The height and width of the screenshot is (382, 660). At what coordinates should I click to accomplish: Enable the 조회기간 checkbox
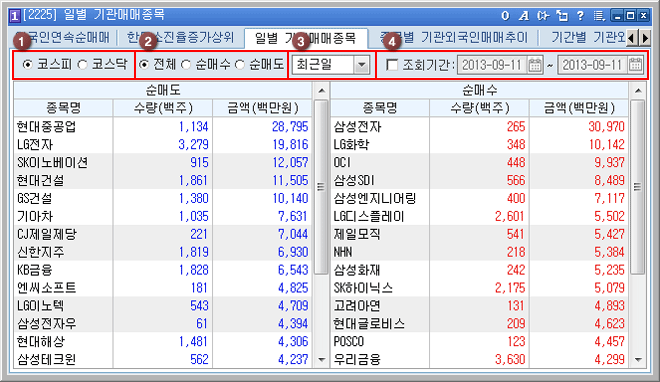click(392, 65)
